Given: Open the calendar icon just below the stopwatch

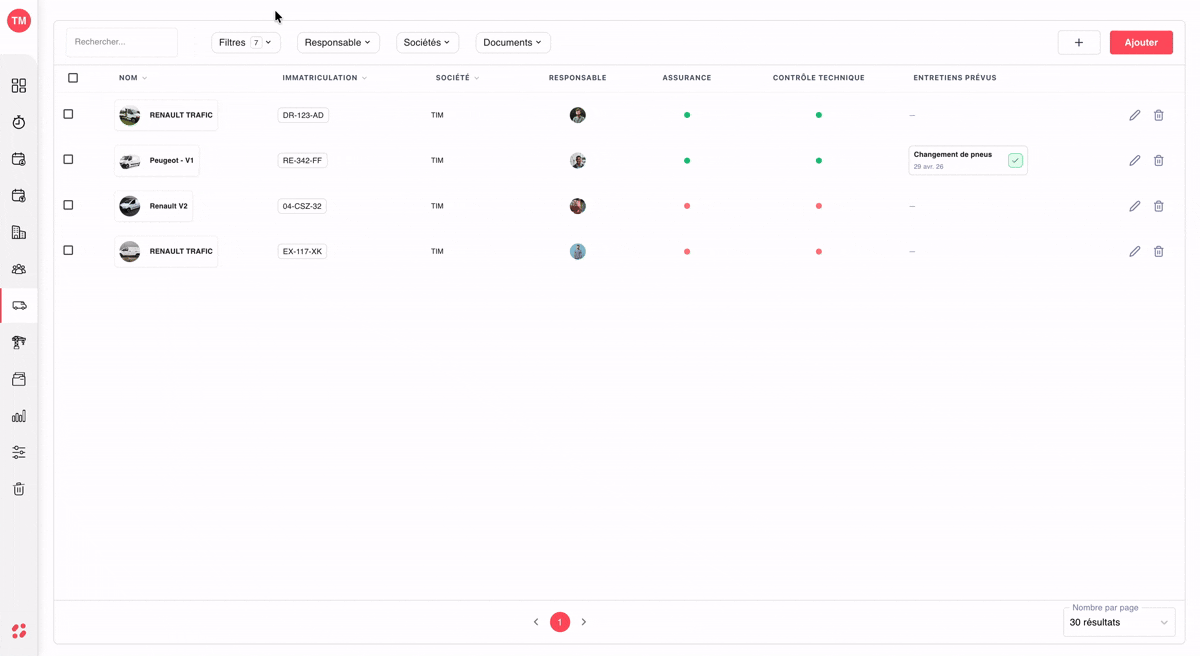Looking at the screenshot, I should point(19,159).
